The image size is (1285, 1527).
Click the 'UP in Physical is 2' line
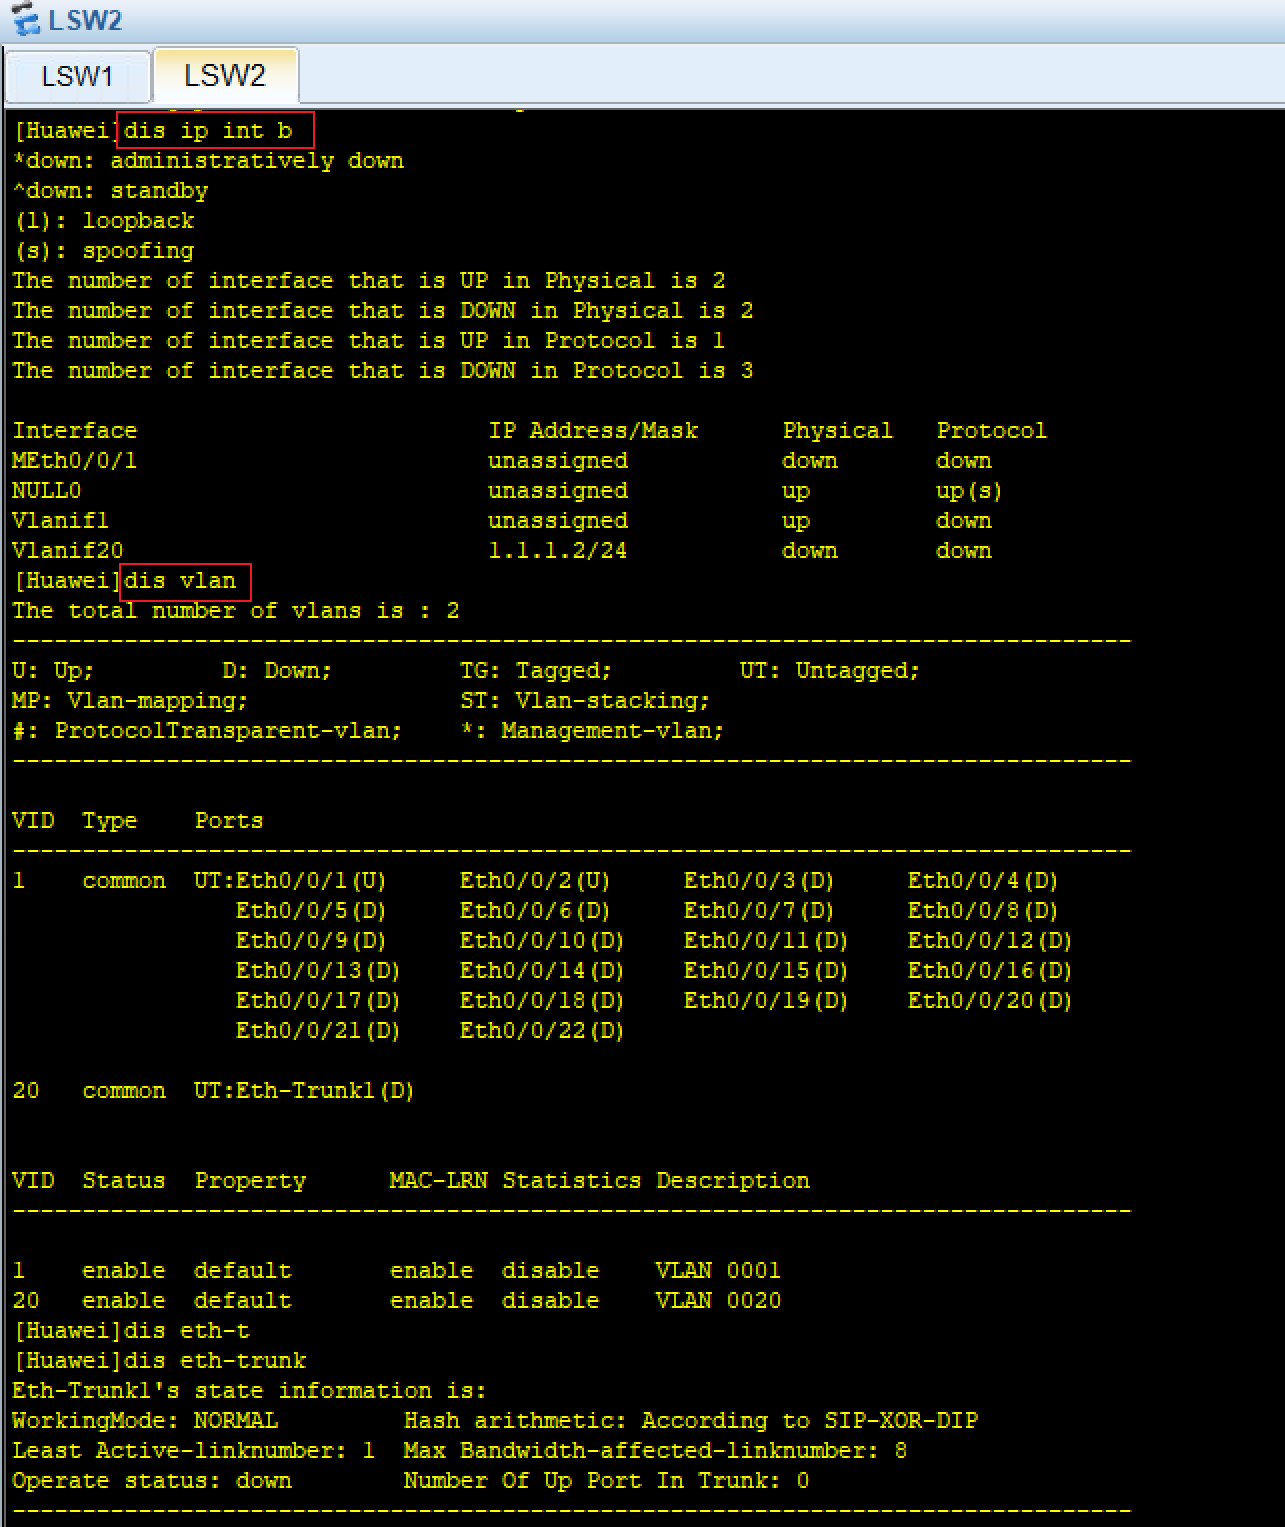369,281
